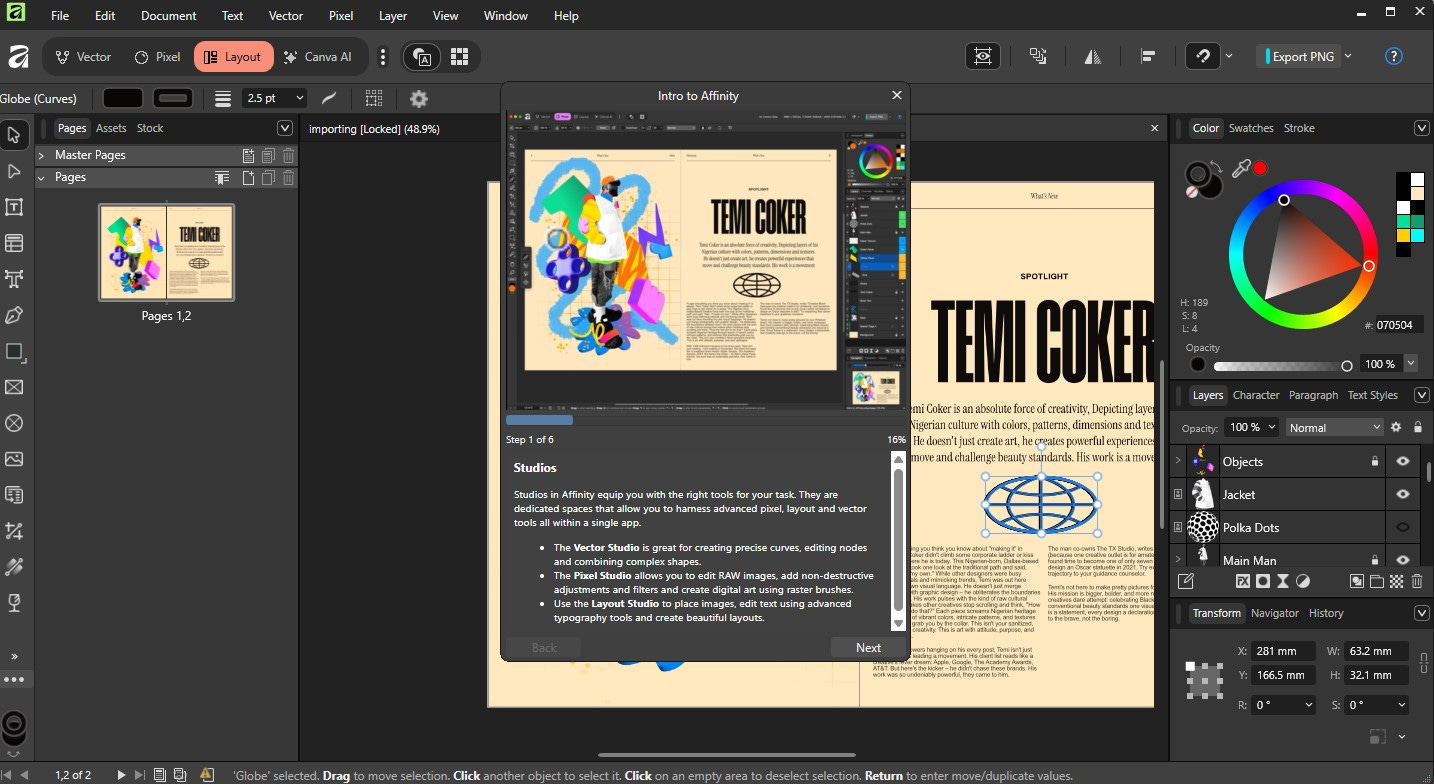Open the Canva AI studio
This screenshot has width=1434, height=784.
tap(318, 57)
